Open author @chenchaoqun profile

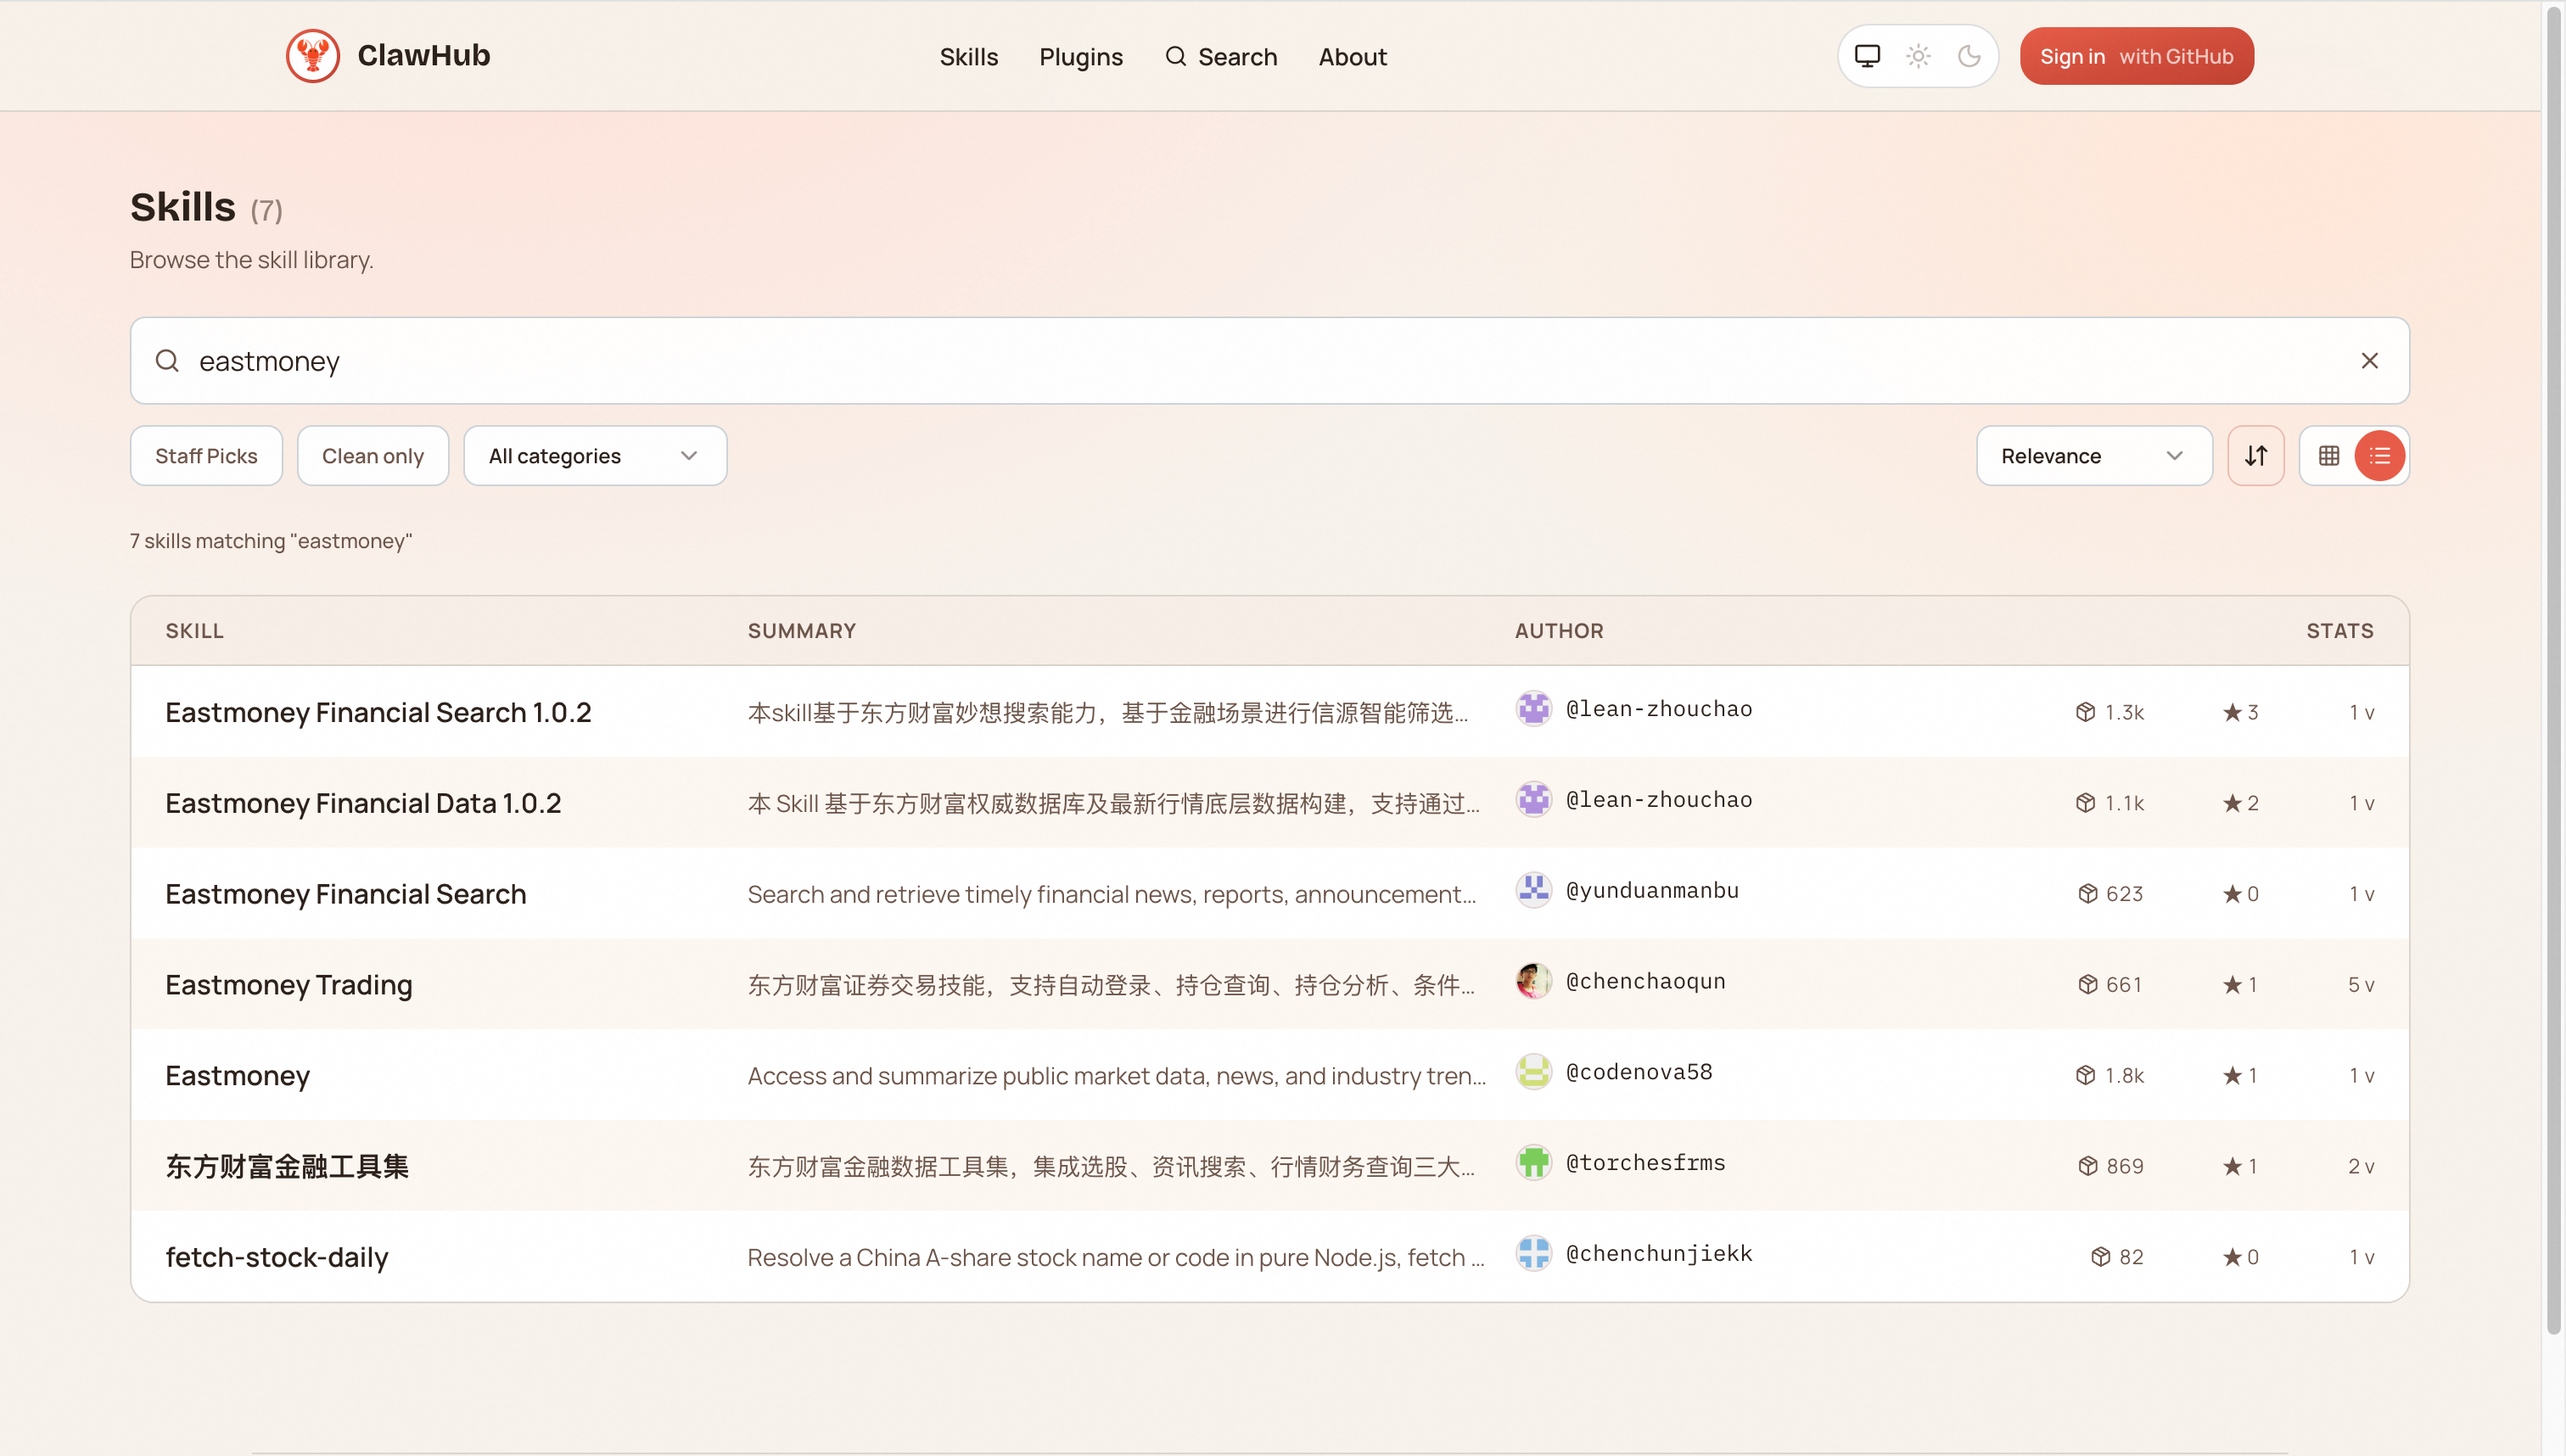click(x=1646, y=982)
